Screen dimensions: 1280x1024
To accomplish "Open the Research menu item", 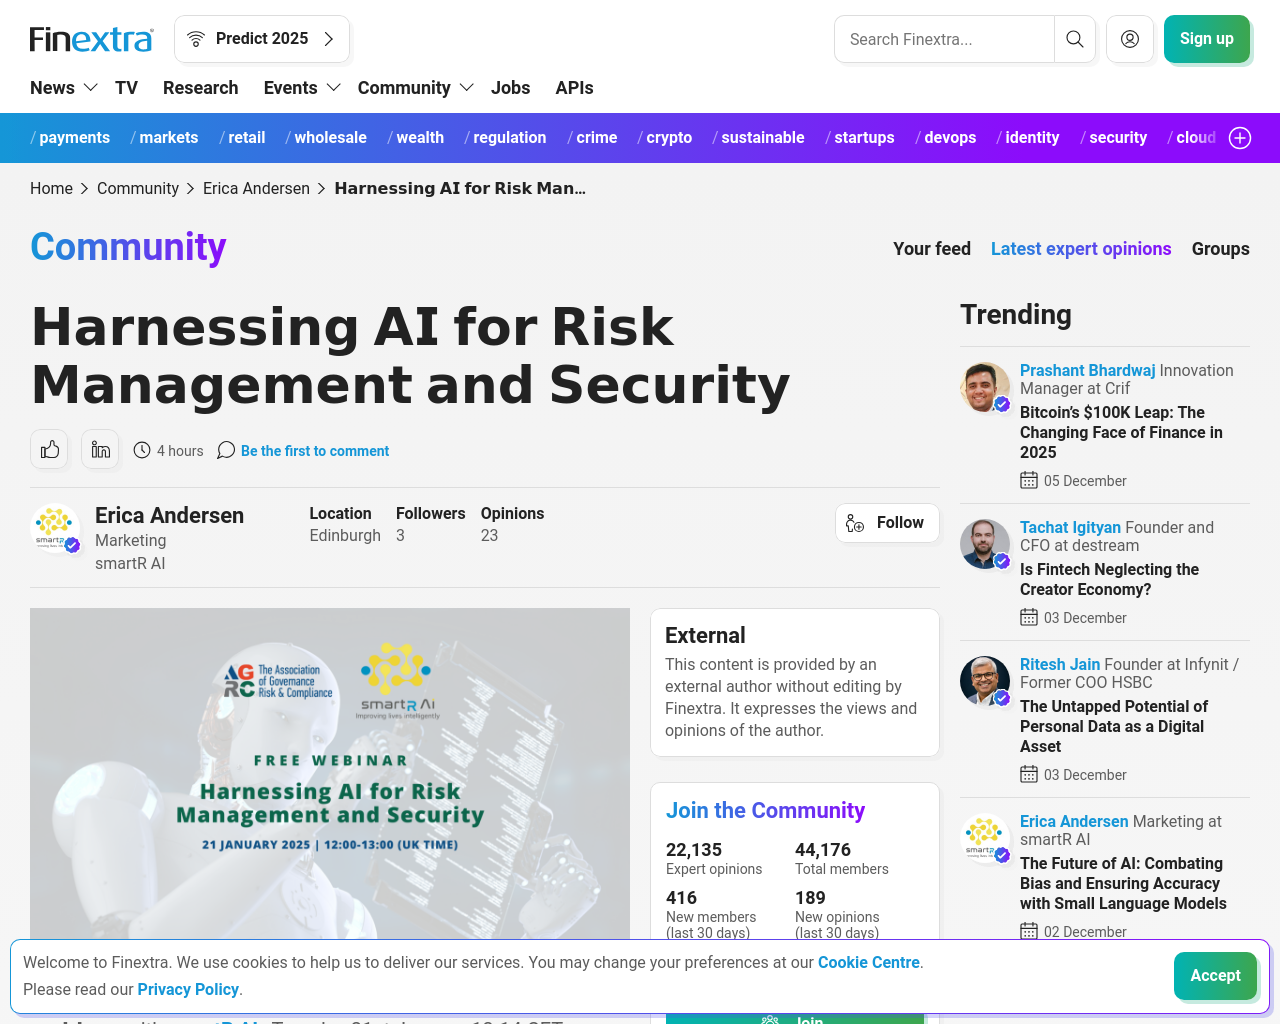I will 201,88.
